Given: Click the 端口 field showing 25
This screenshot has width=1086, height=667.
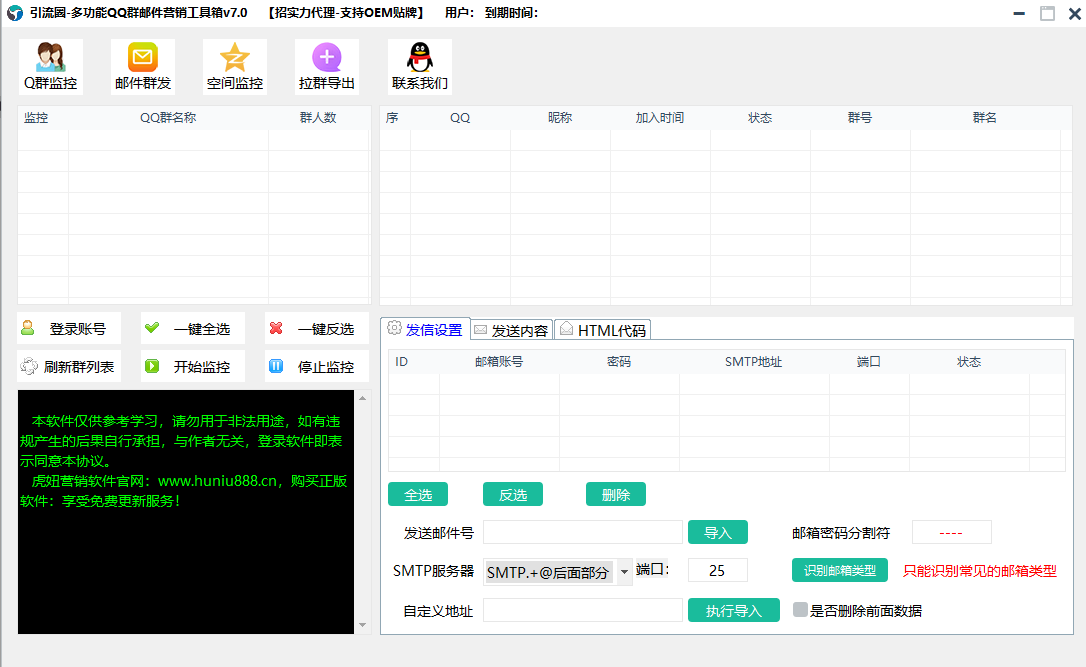Looking at the screenshot, I should click(718, 570).
